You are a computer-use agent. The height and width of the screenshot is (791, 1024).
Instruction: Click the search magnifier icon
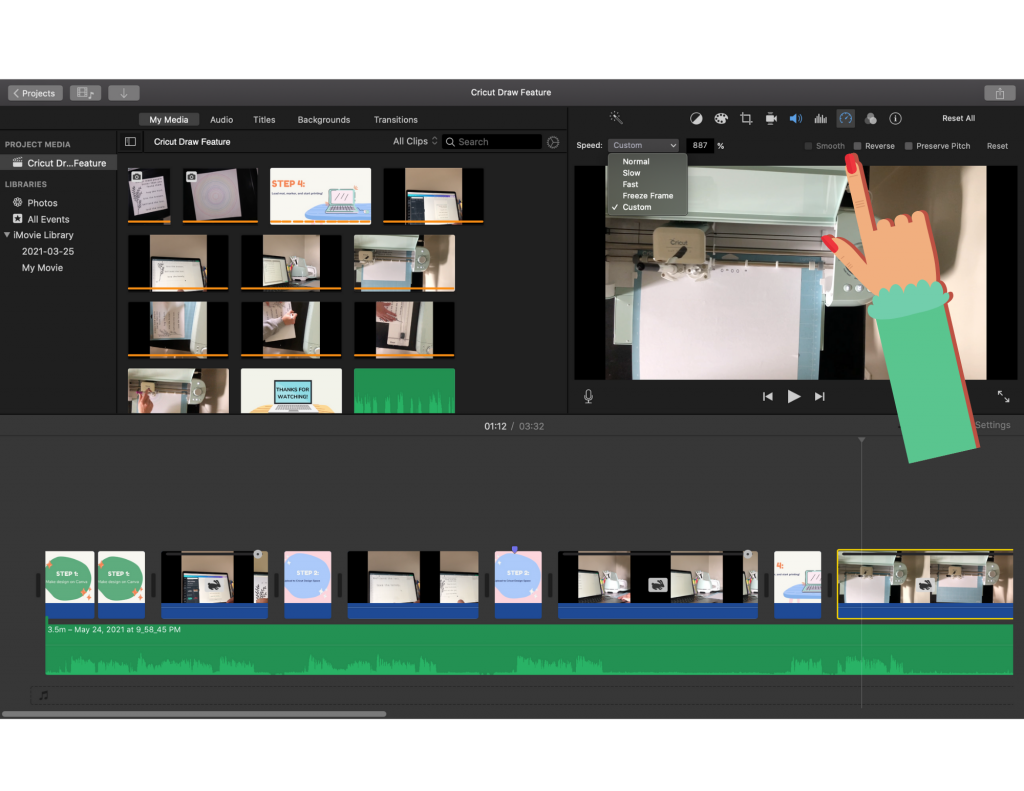pyautogui.click(x=450, y=142)
